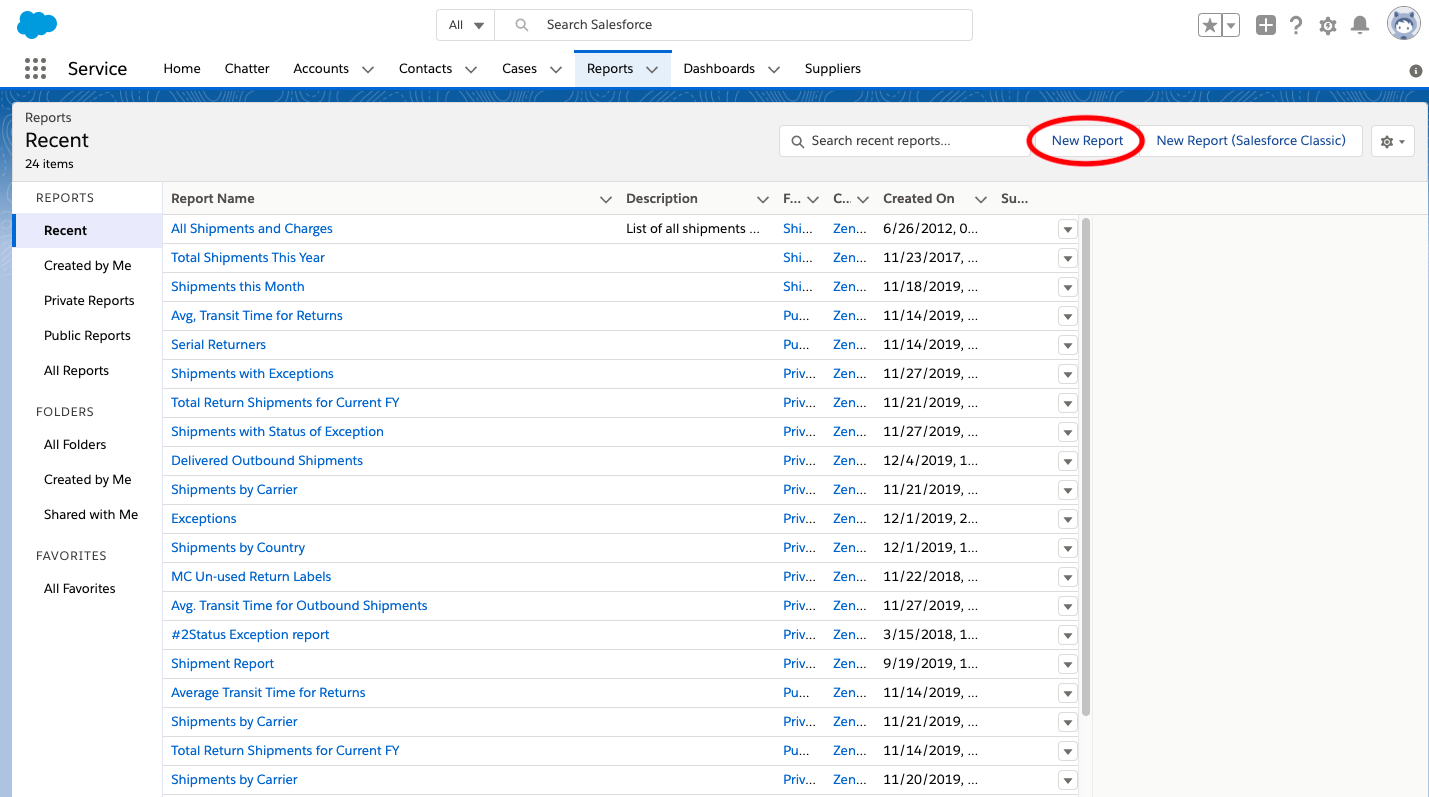This screenshot has width=1429, height=797.
Task: Open row actions for Total Shipments This Year
Action: (1068, 258)
